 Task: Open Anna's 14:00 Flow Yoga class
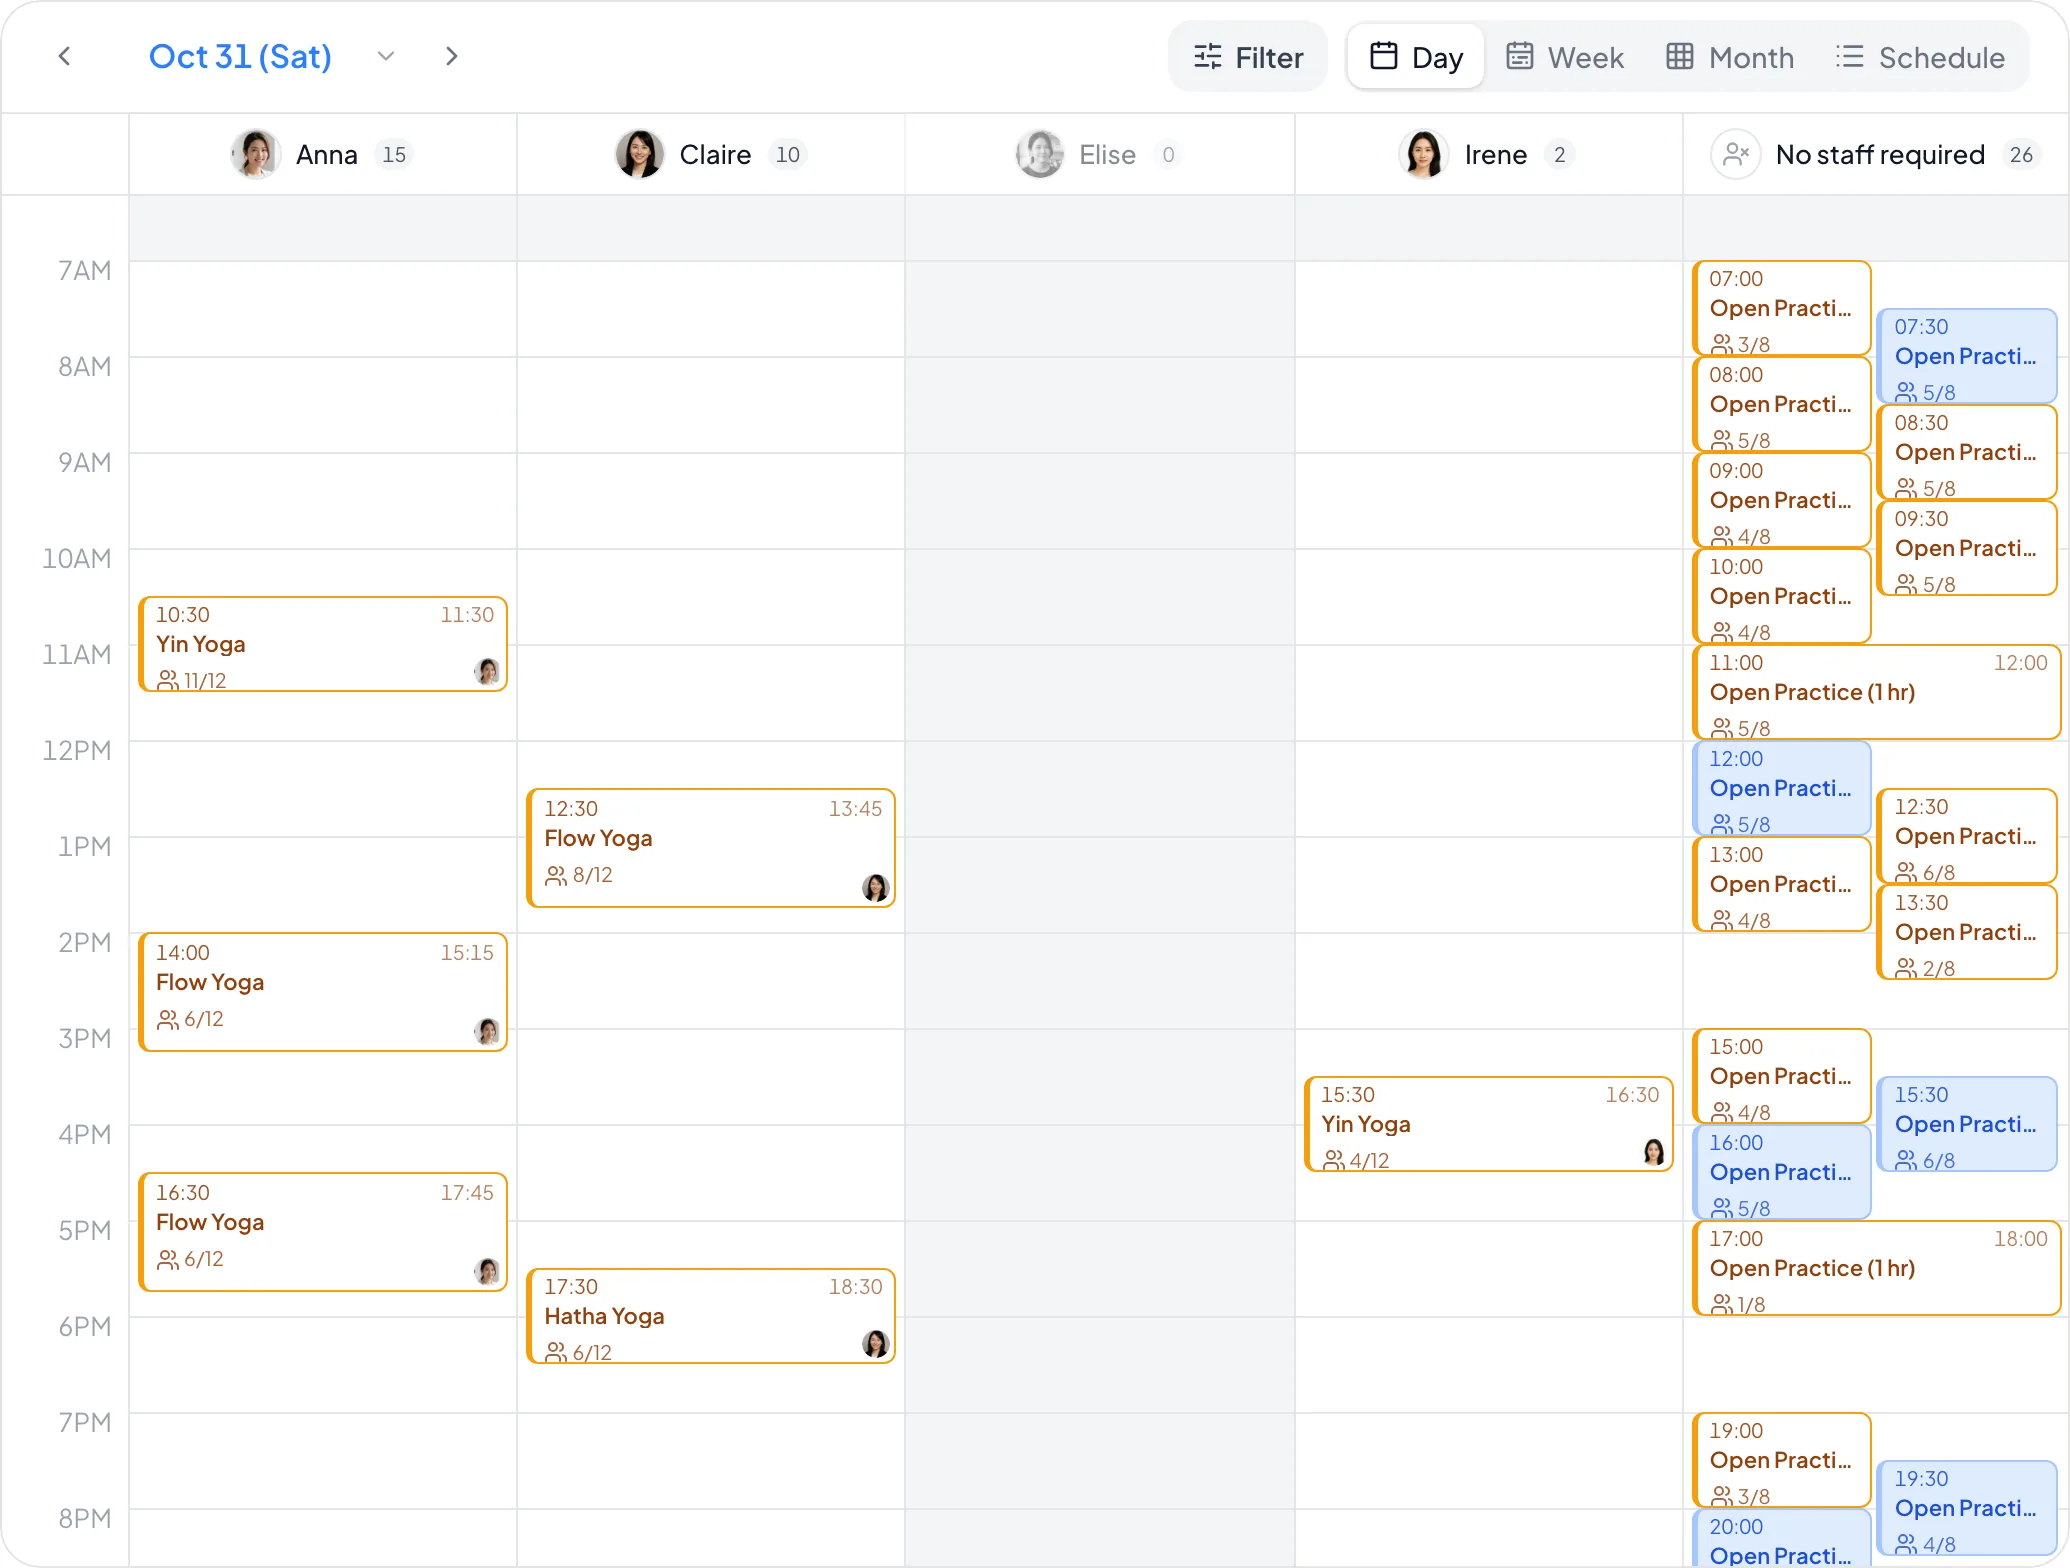click(x=323, y=992)
